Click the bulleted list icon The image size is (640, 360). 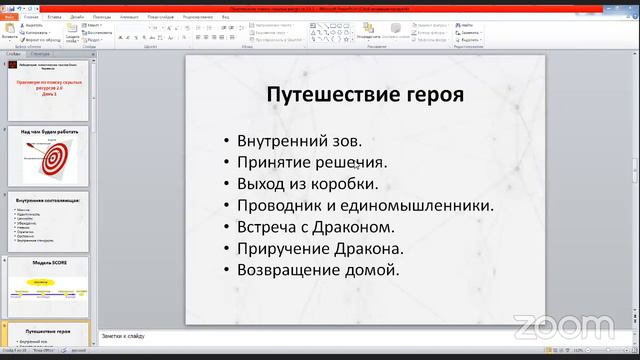(x=198, y=28)
